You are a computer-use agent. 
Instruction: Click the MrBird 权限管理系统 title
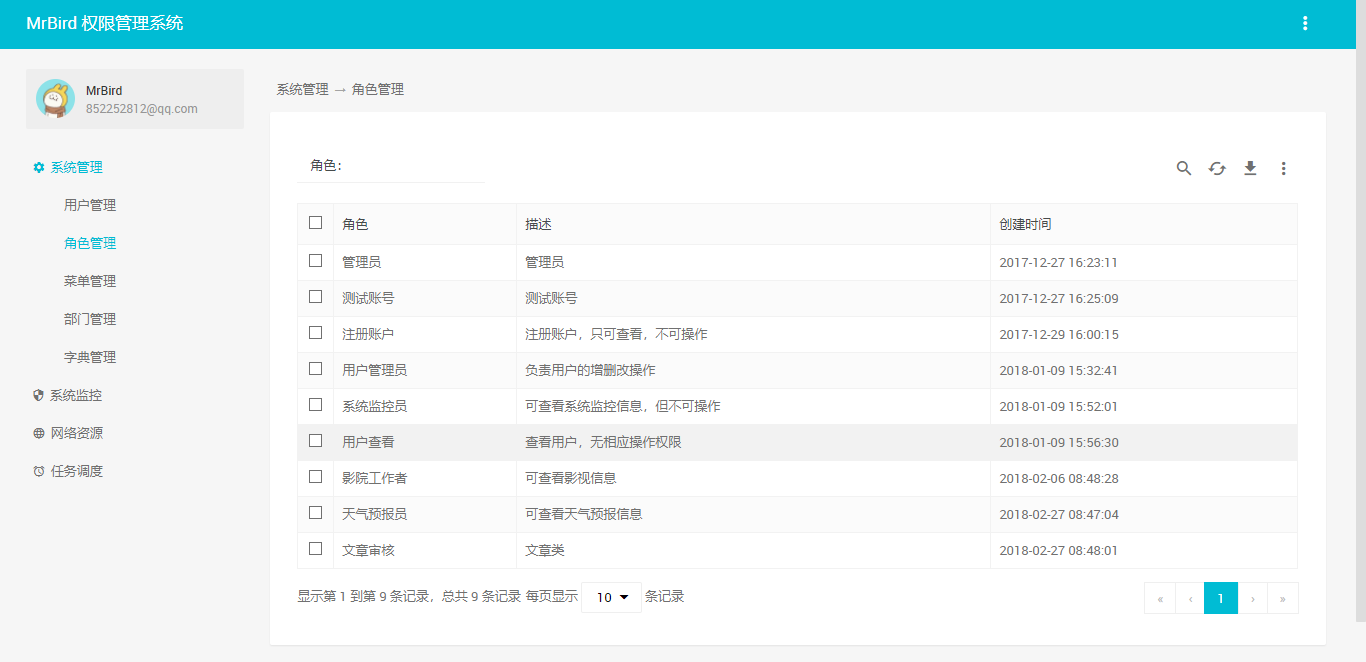(105, 23)
